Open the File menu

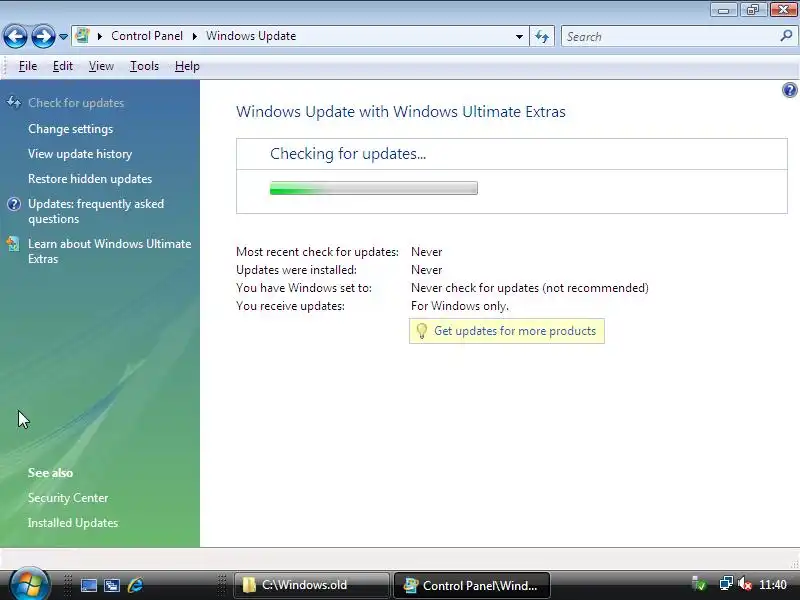28,66
